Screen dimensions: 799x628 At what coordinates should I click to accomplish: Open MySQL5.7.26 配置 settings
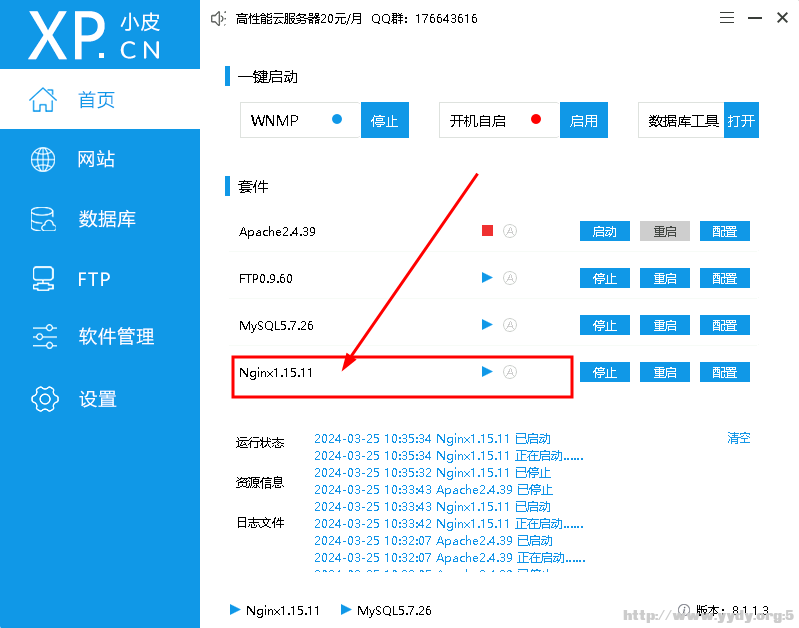[725, 325]
